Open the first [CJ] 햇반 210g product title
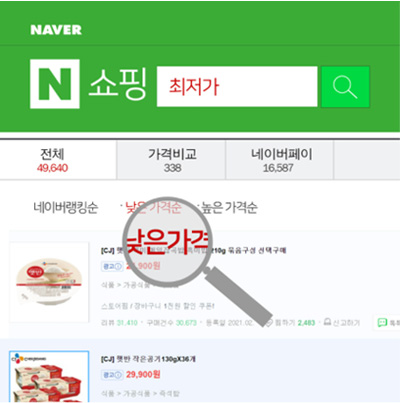 pyautogui.click(x=193, y=250)
